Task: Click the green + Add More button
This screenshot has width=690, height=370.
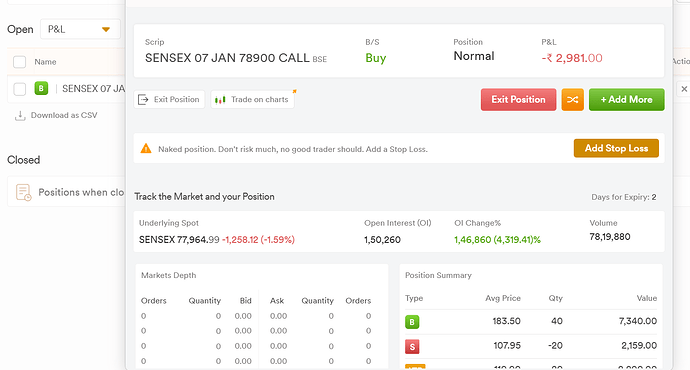Action: click(x=627, y=99)
